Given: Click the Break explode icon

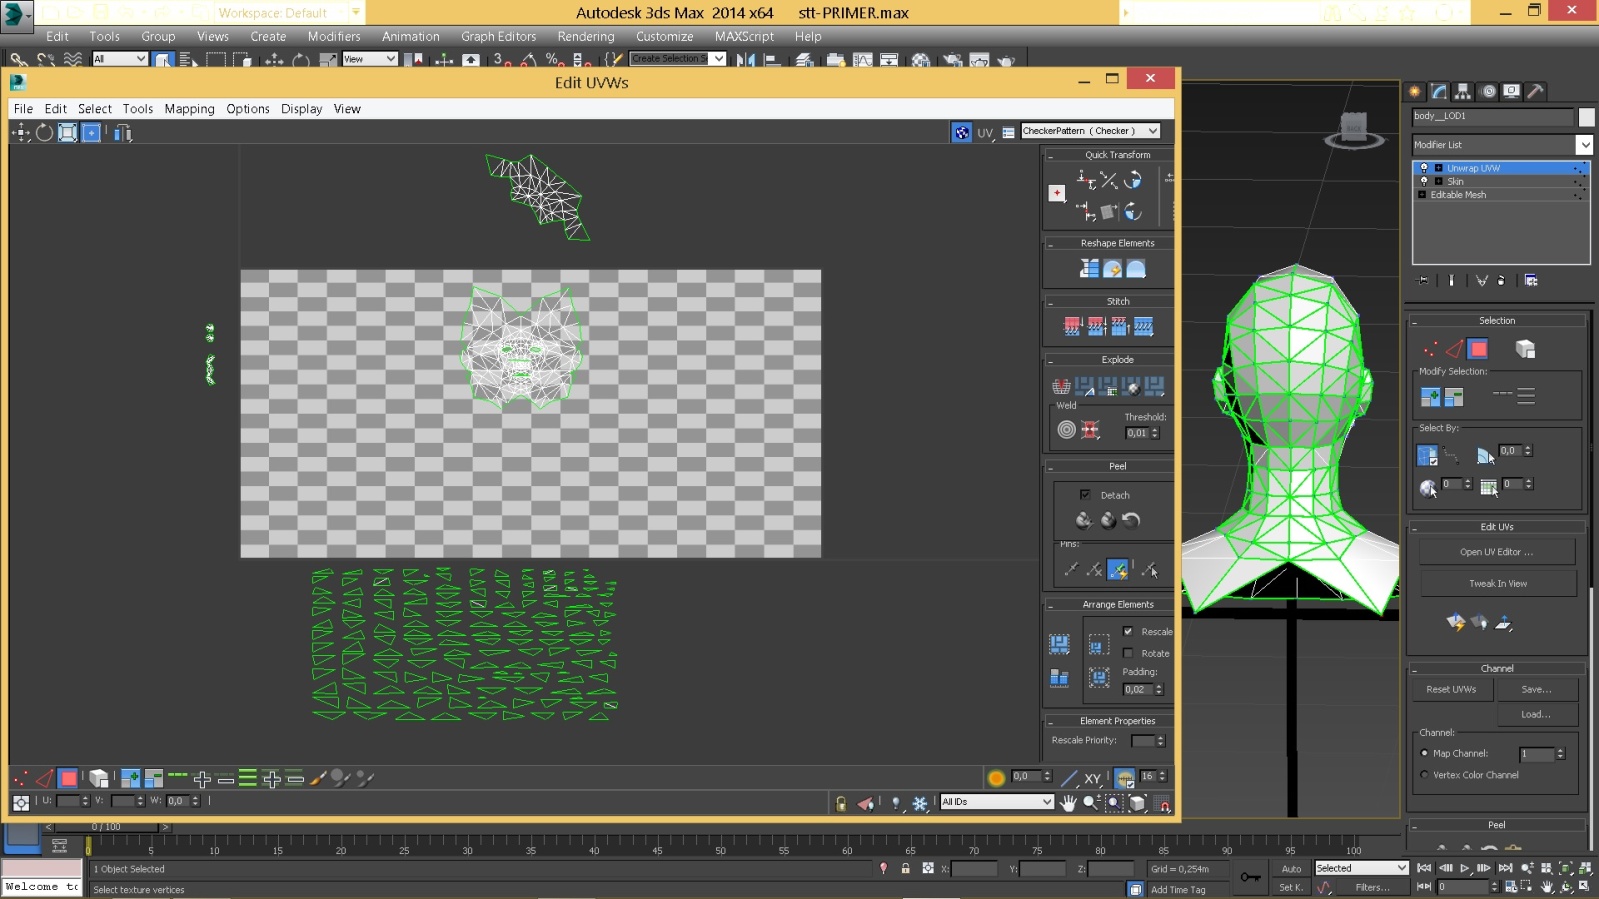Looking at the screenshot, I should [1061, 386].
